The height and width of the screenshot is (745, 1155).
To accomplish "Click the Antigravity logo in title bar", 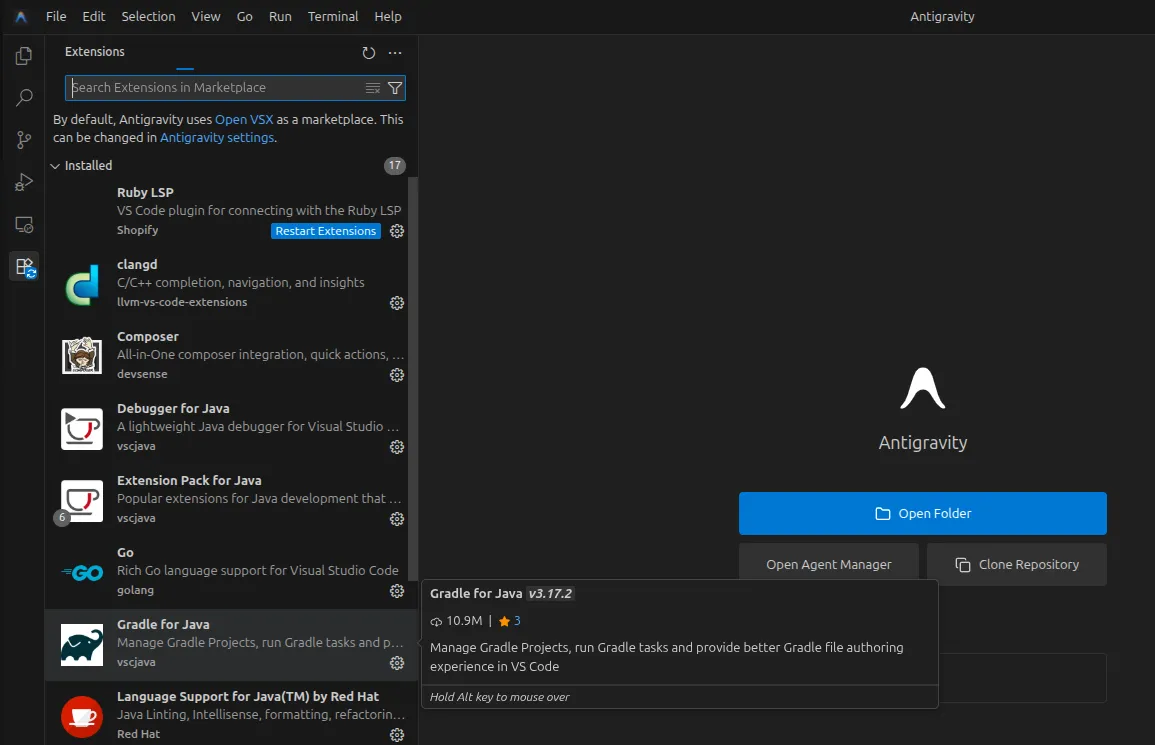I will [x=21, y=16].
